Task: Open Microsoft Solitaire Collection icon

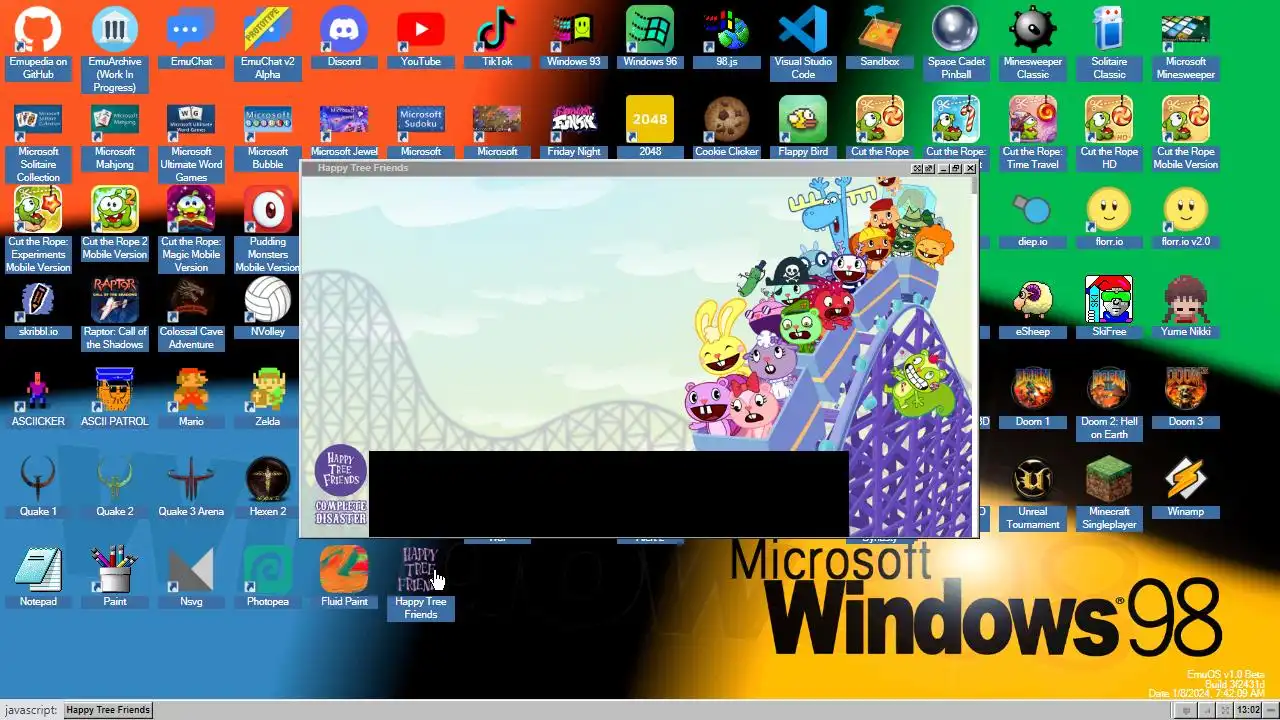Action: (x=38, y=121)
